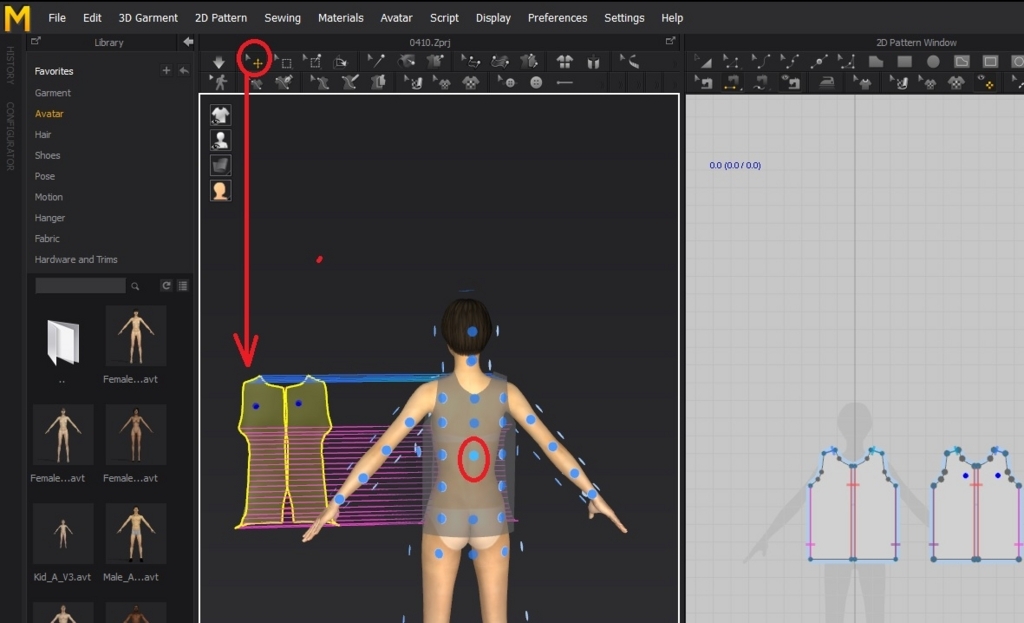
Task: Pop out the 0410.Zprj 3D window
Action: tap(670, 41)
